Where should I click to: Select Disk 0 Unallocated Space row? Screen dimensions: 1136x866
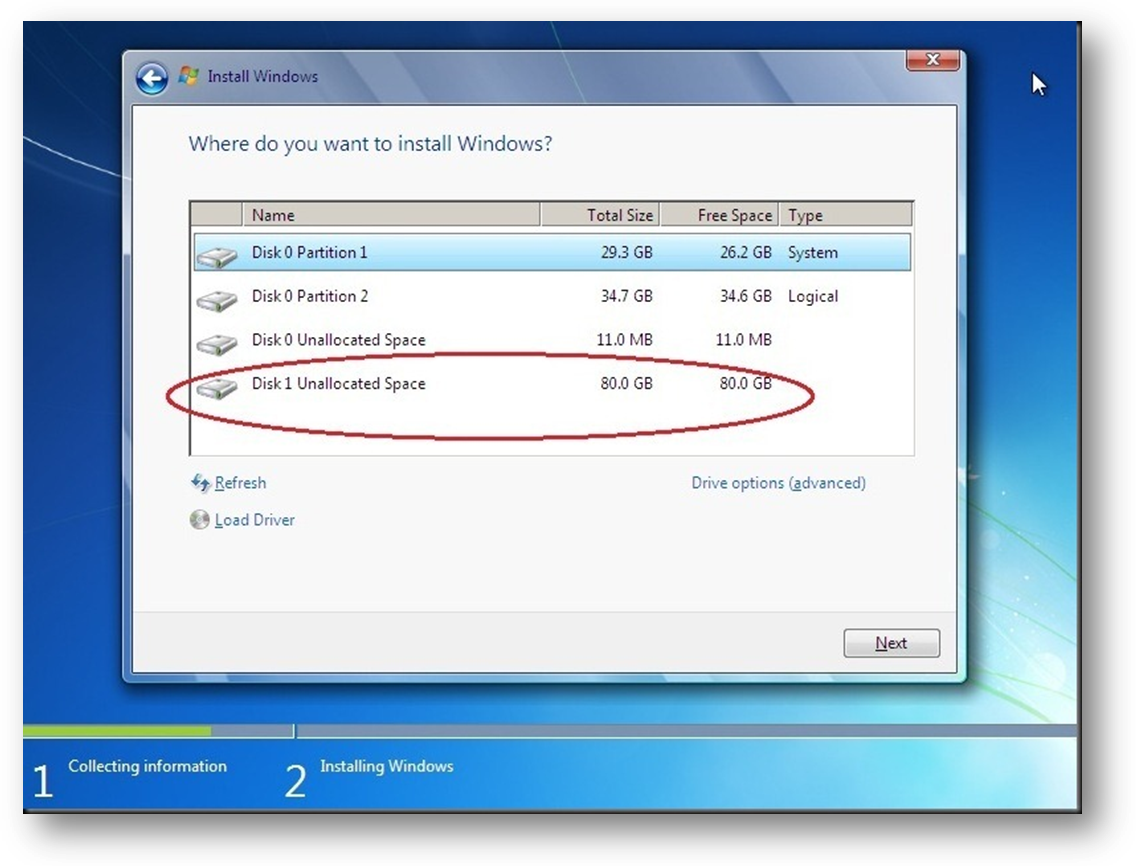tap(552, 340)
